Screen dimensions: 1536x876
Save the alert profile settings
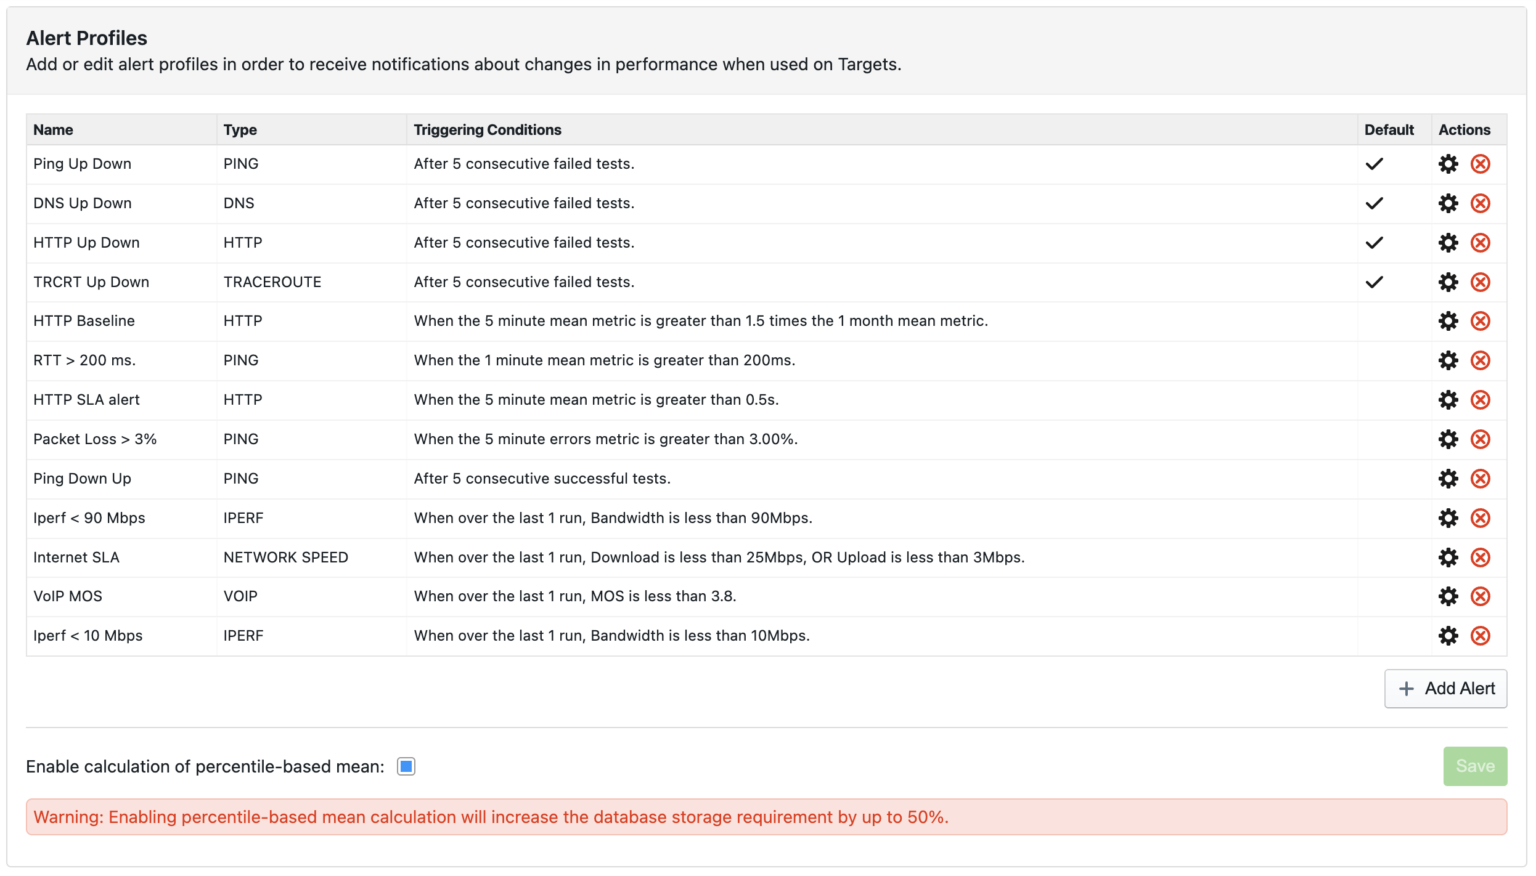[1475, 766]
